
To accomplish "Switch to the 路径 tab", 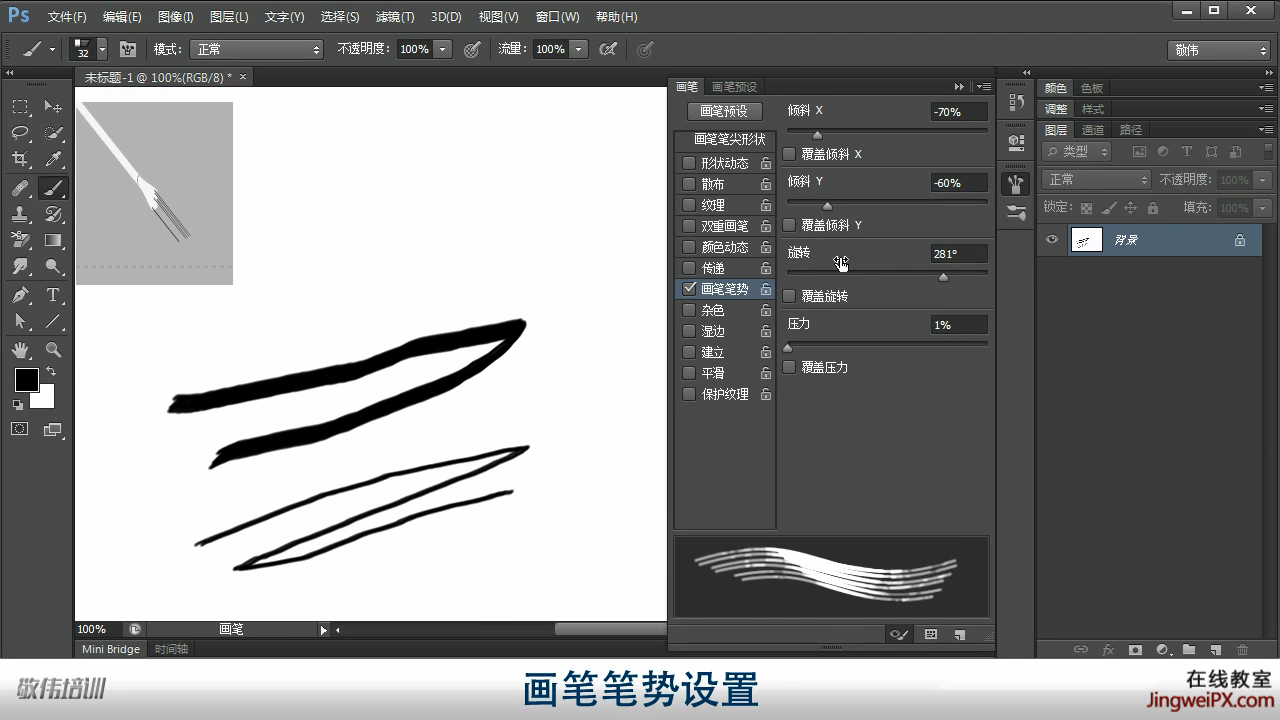I will click(1131, 130).
